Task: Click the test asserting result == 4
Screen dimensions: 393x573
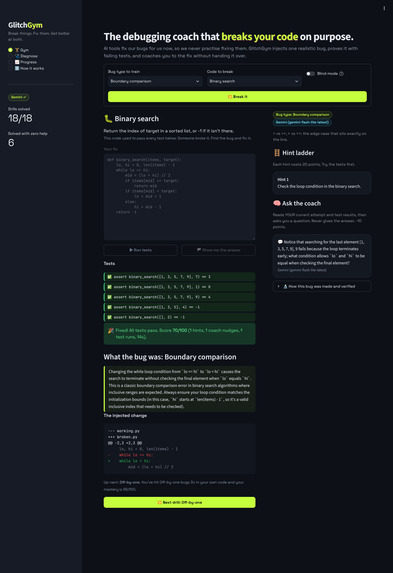Action: (179, 297)
